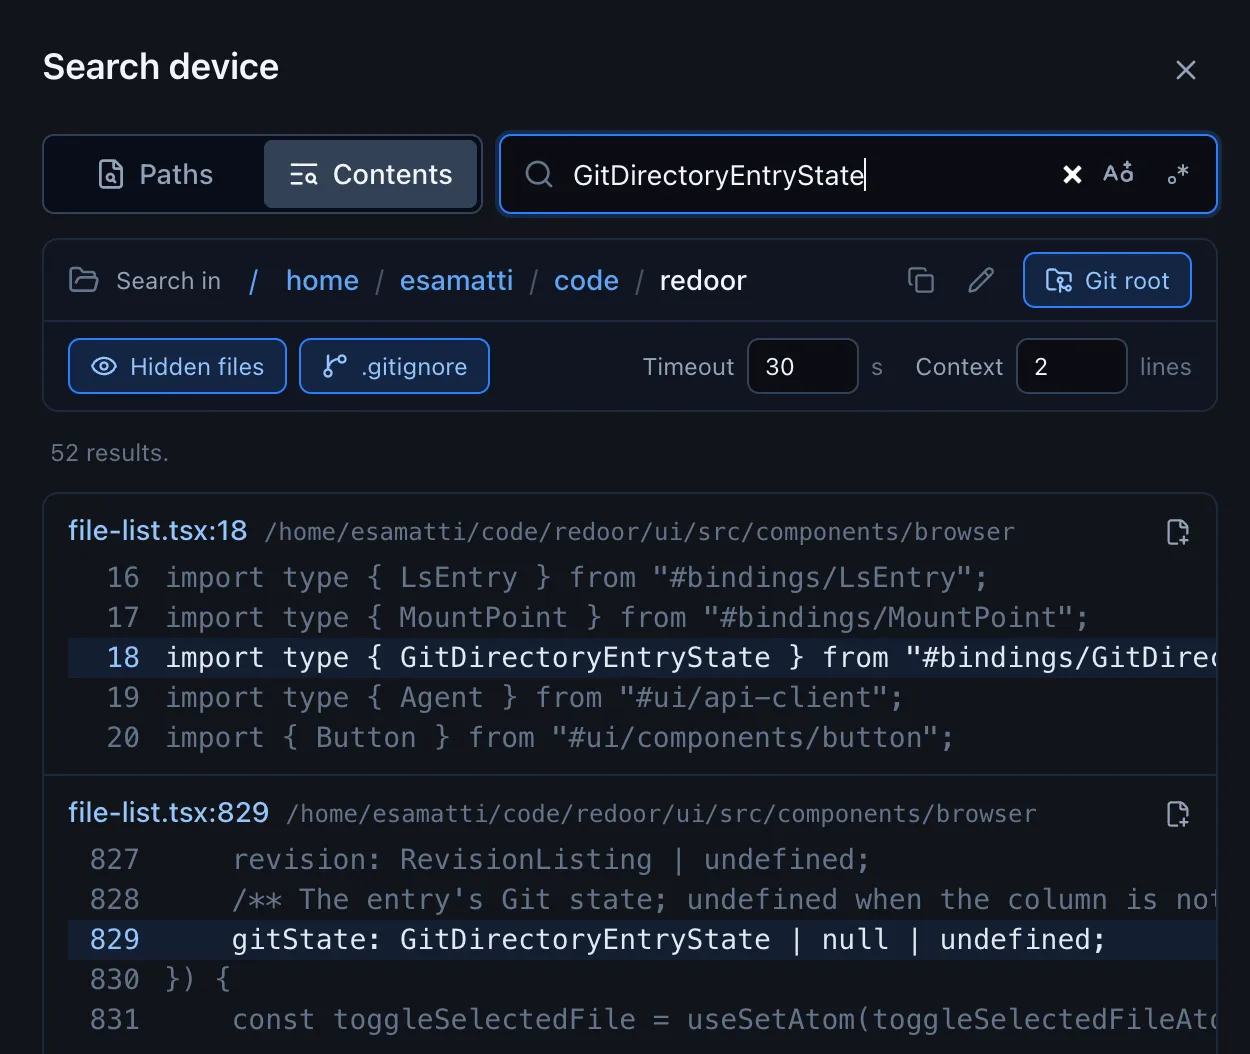Click the Git root button

click(x=1107, y=280)
